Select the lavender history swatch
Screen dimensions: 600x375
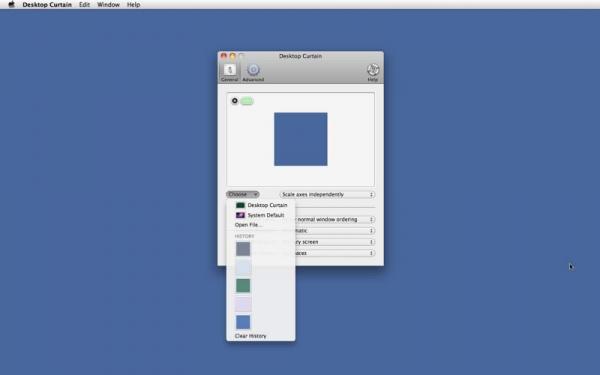(x=243, y=304)
